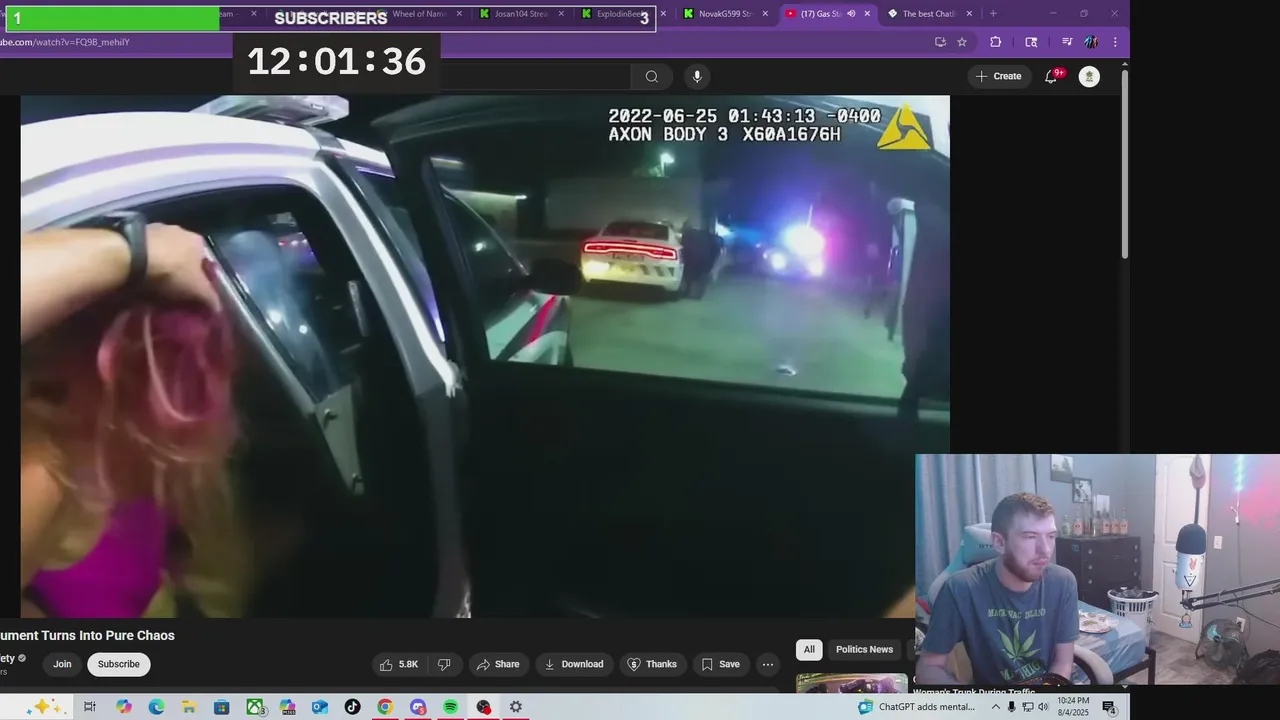Open Task View in the taskbar
Image resolution: width=1280 pixels, height=720 pixels.
point(89,707)
